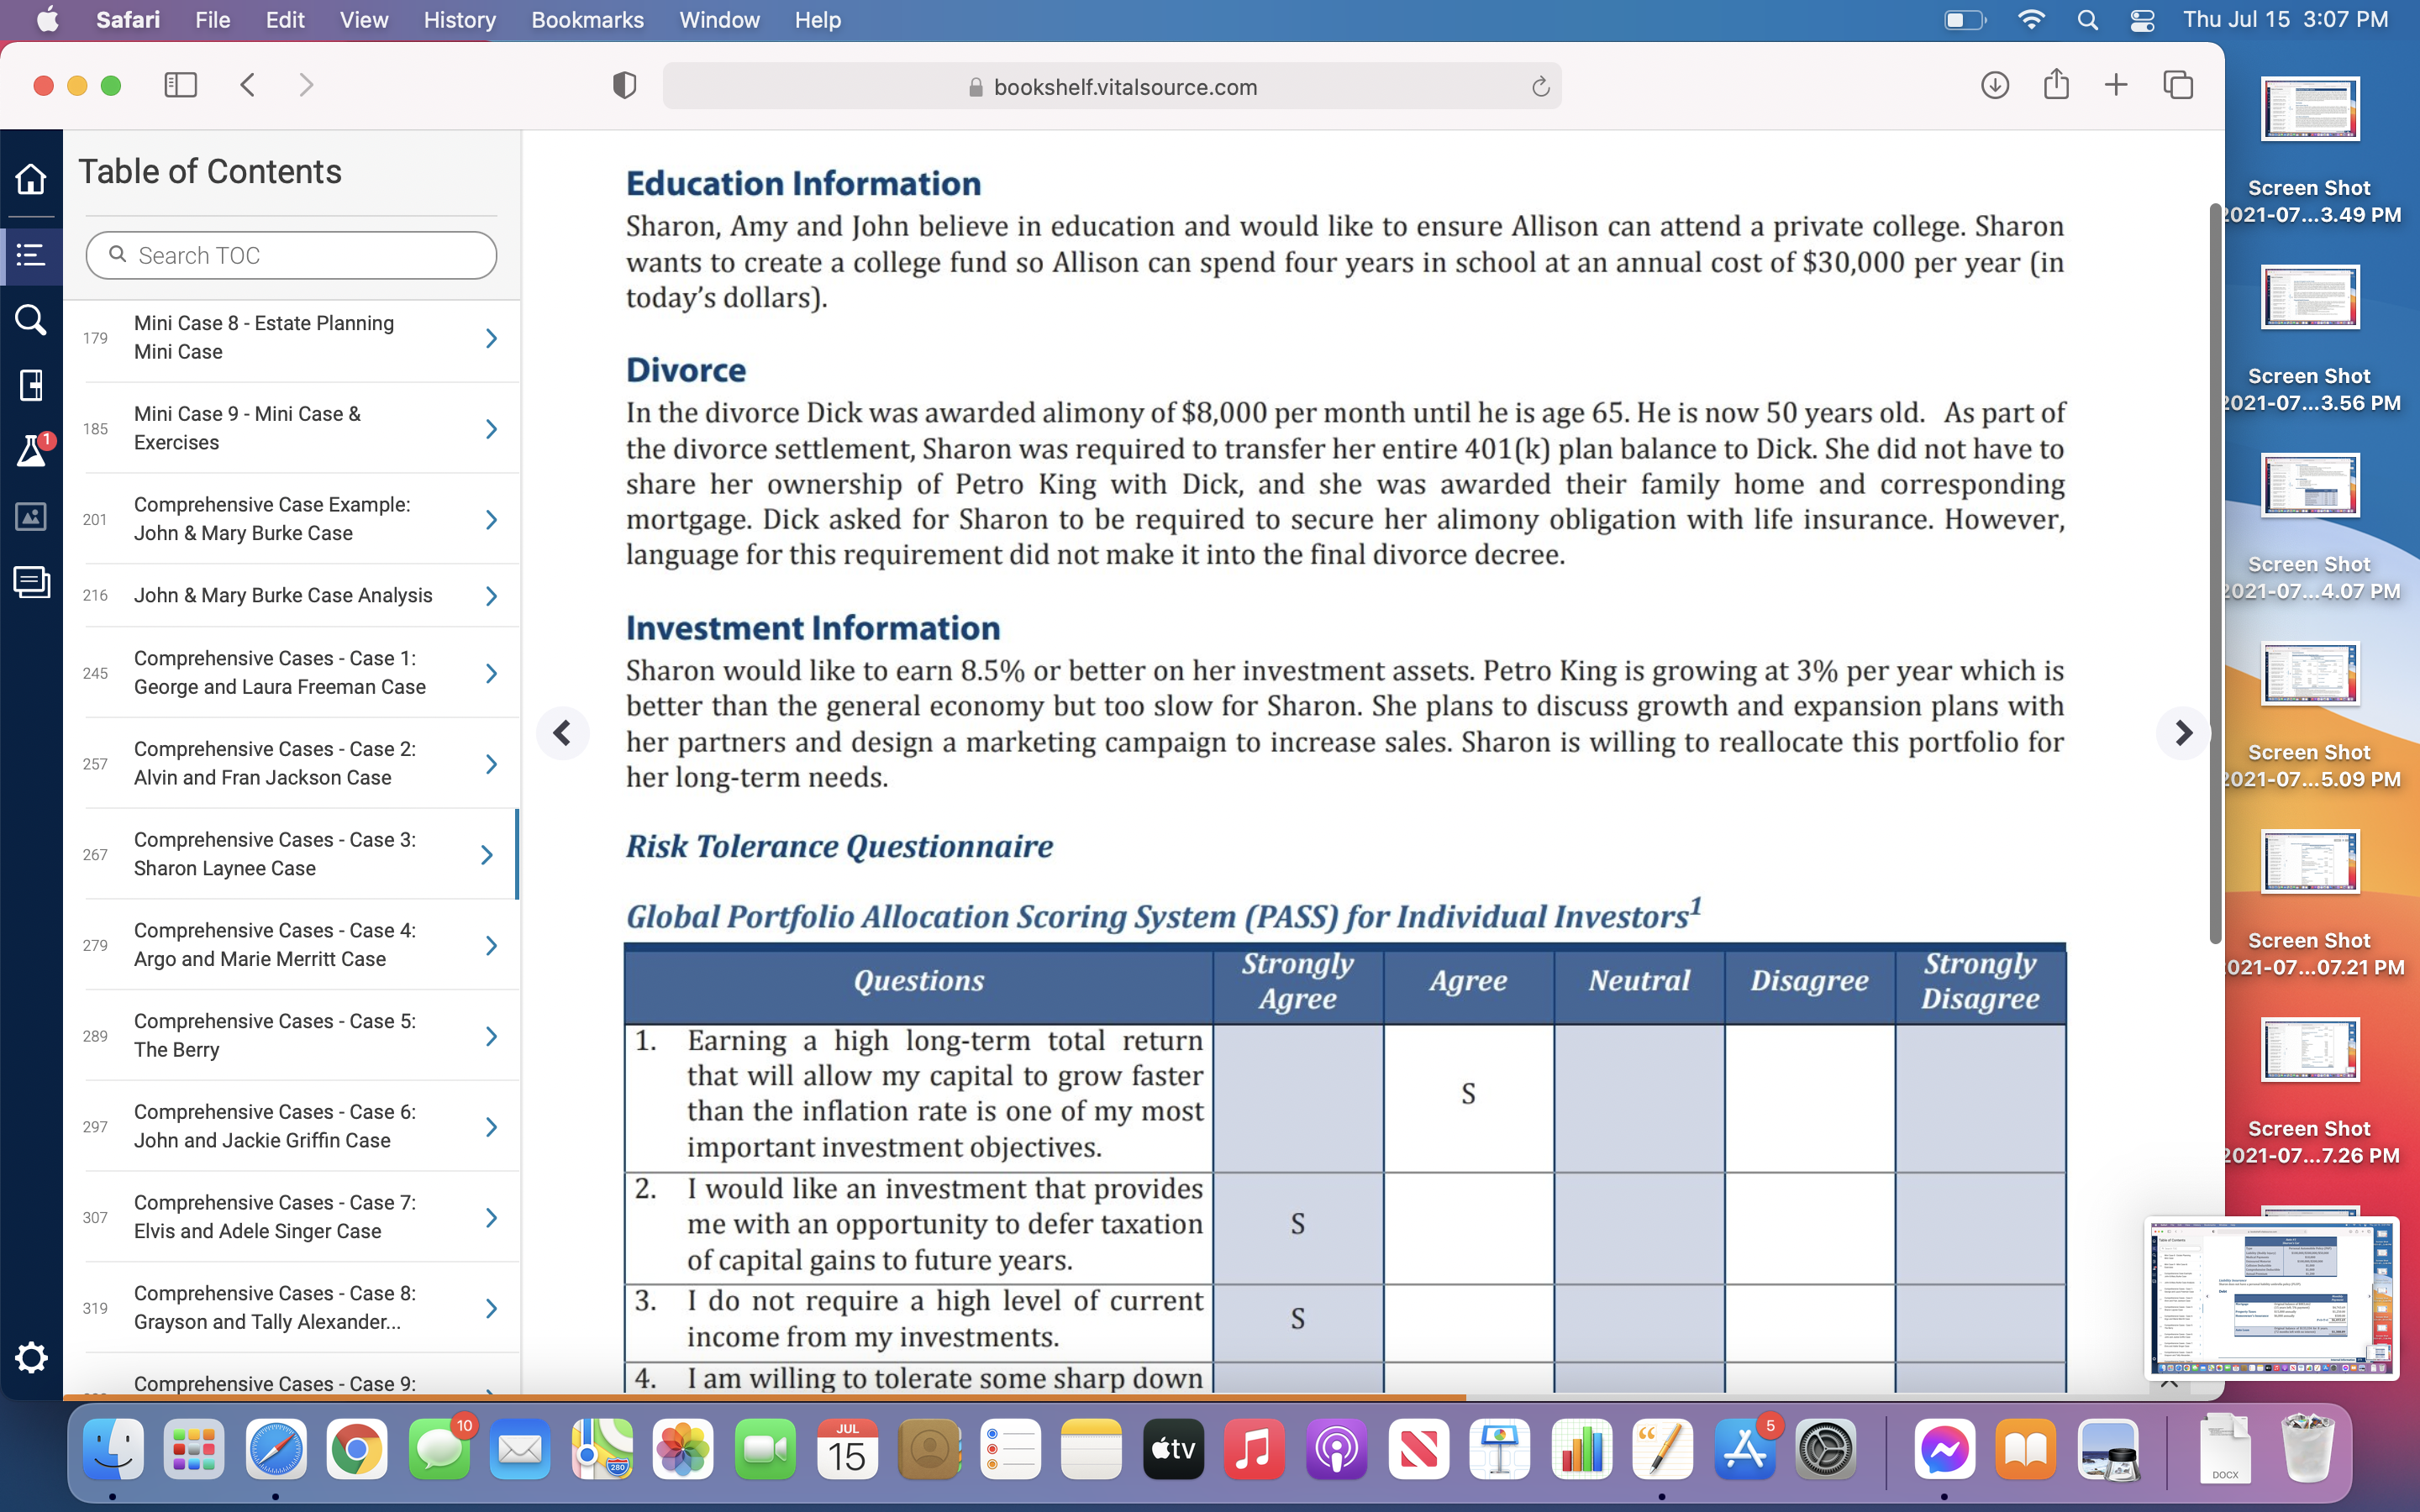This screenshot has width=2420, height=1512.
Task: Expand Sharon Laynee Case chevron
Action: (x=487, y=855)
